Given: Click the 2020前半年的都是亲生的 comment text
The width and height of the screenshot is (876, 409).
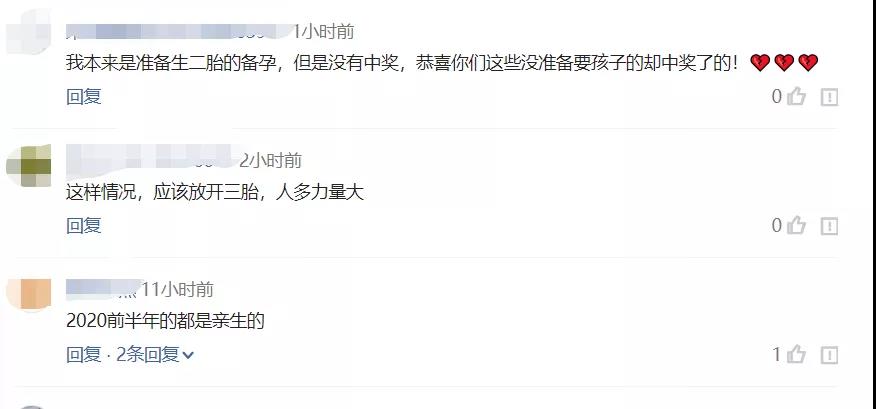Looking at the screenshot, I should (x=165, y=321).
